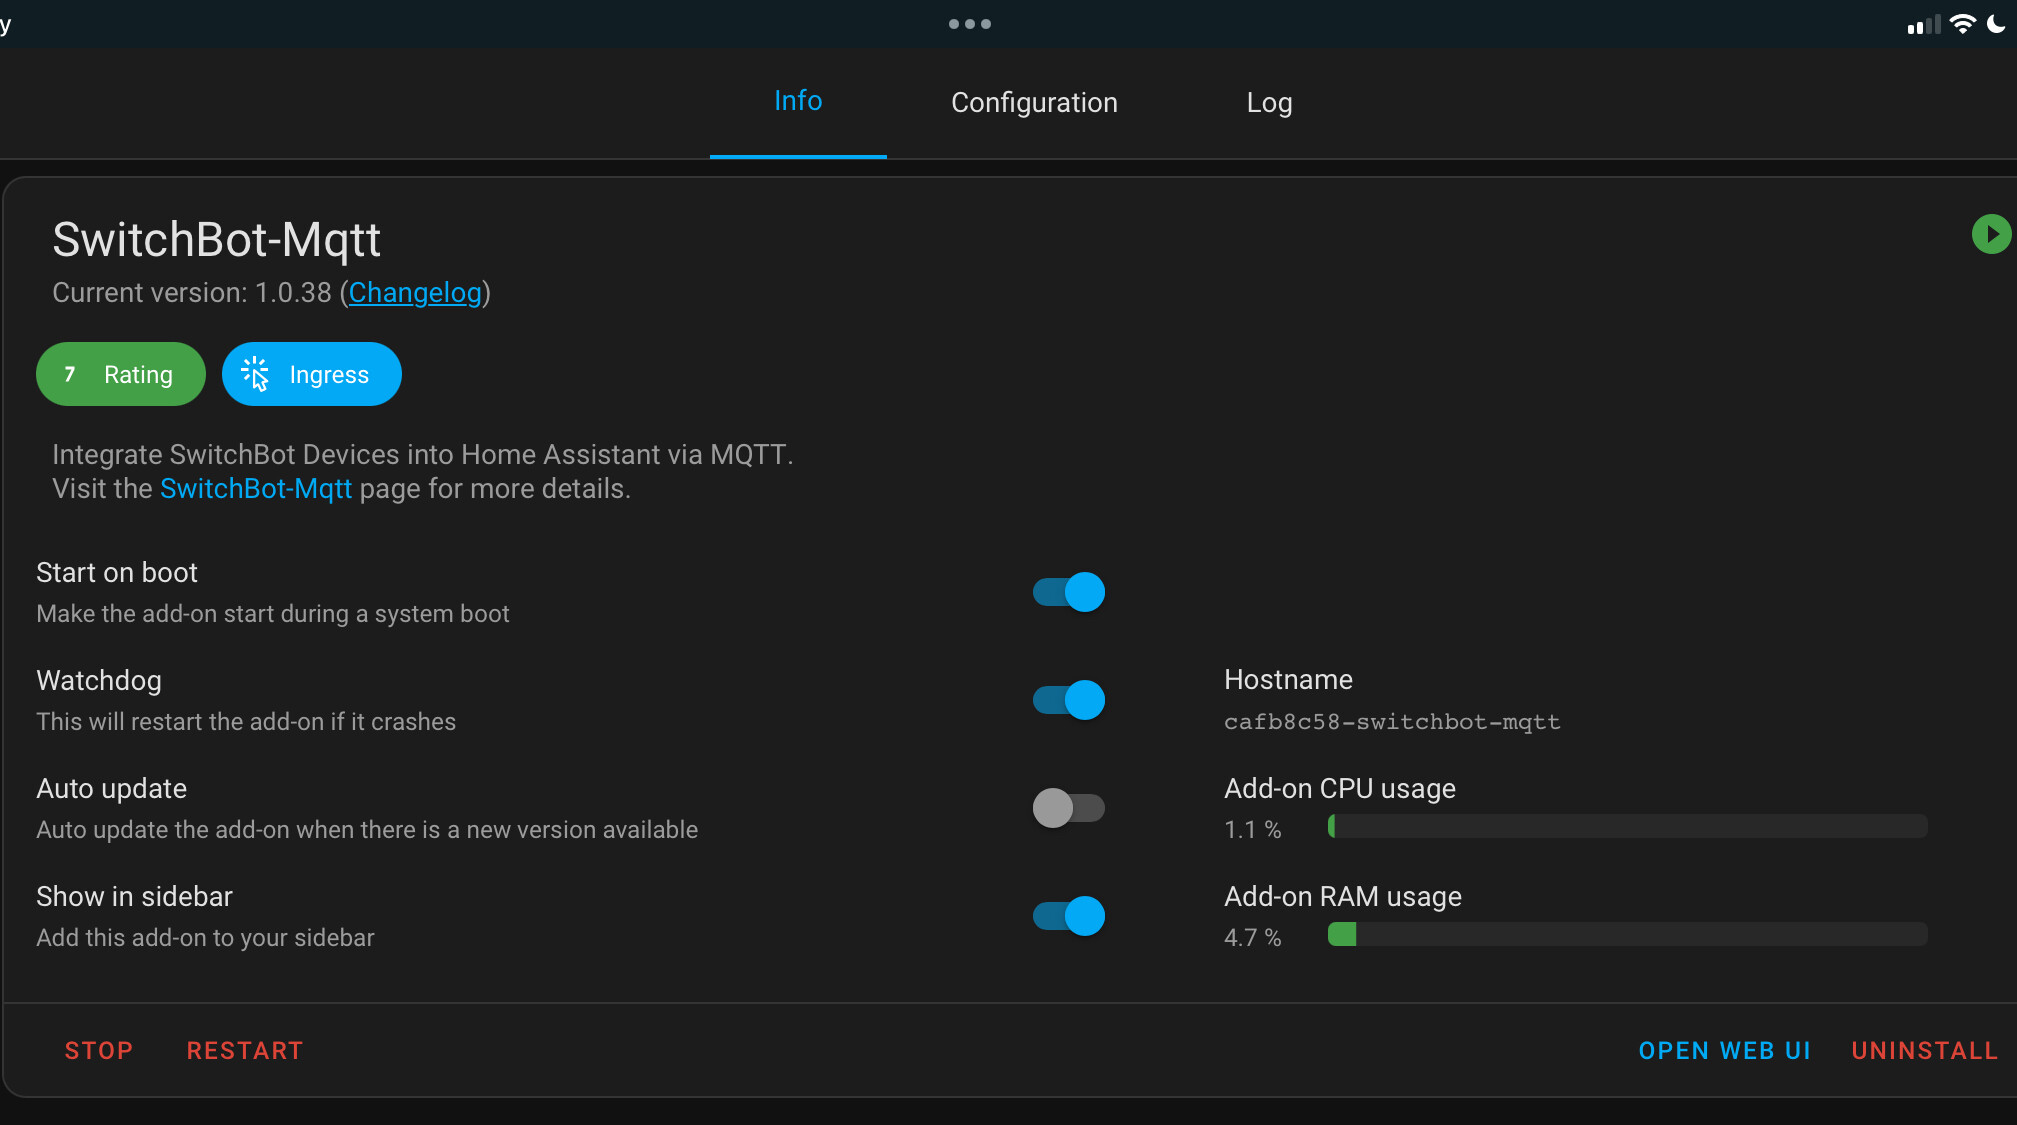The width and height of the screenshot is (2017, 1125).
Task: Open the three-dot menu at top center
Action: (969, 23)
